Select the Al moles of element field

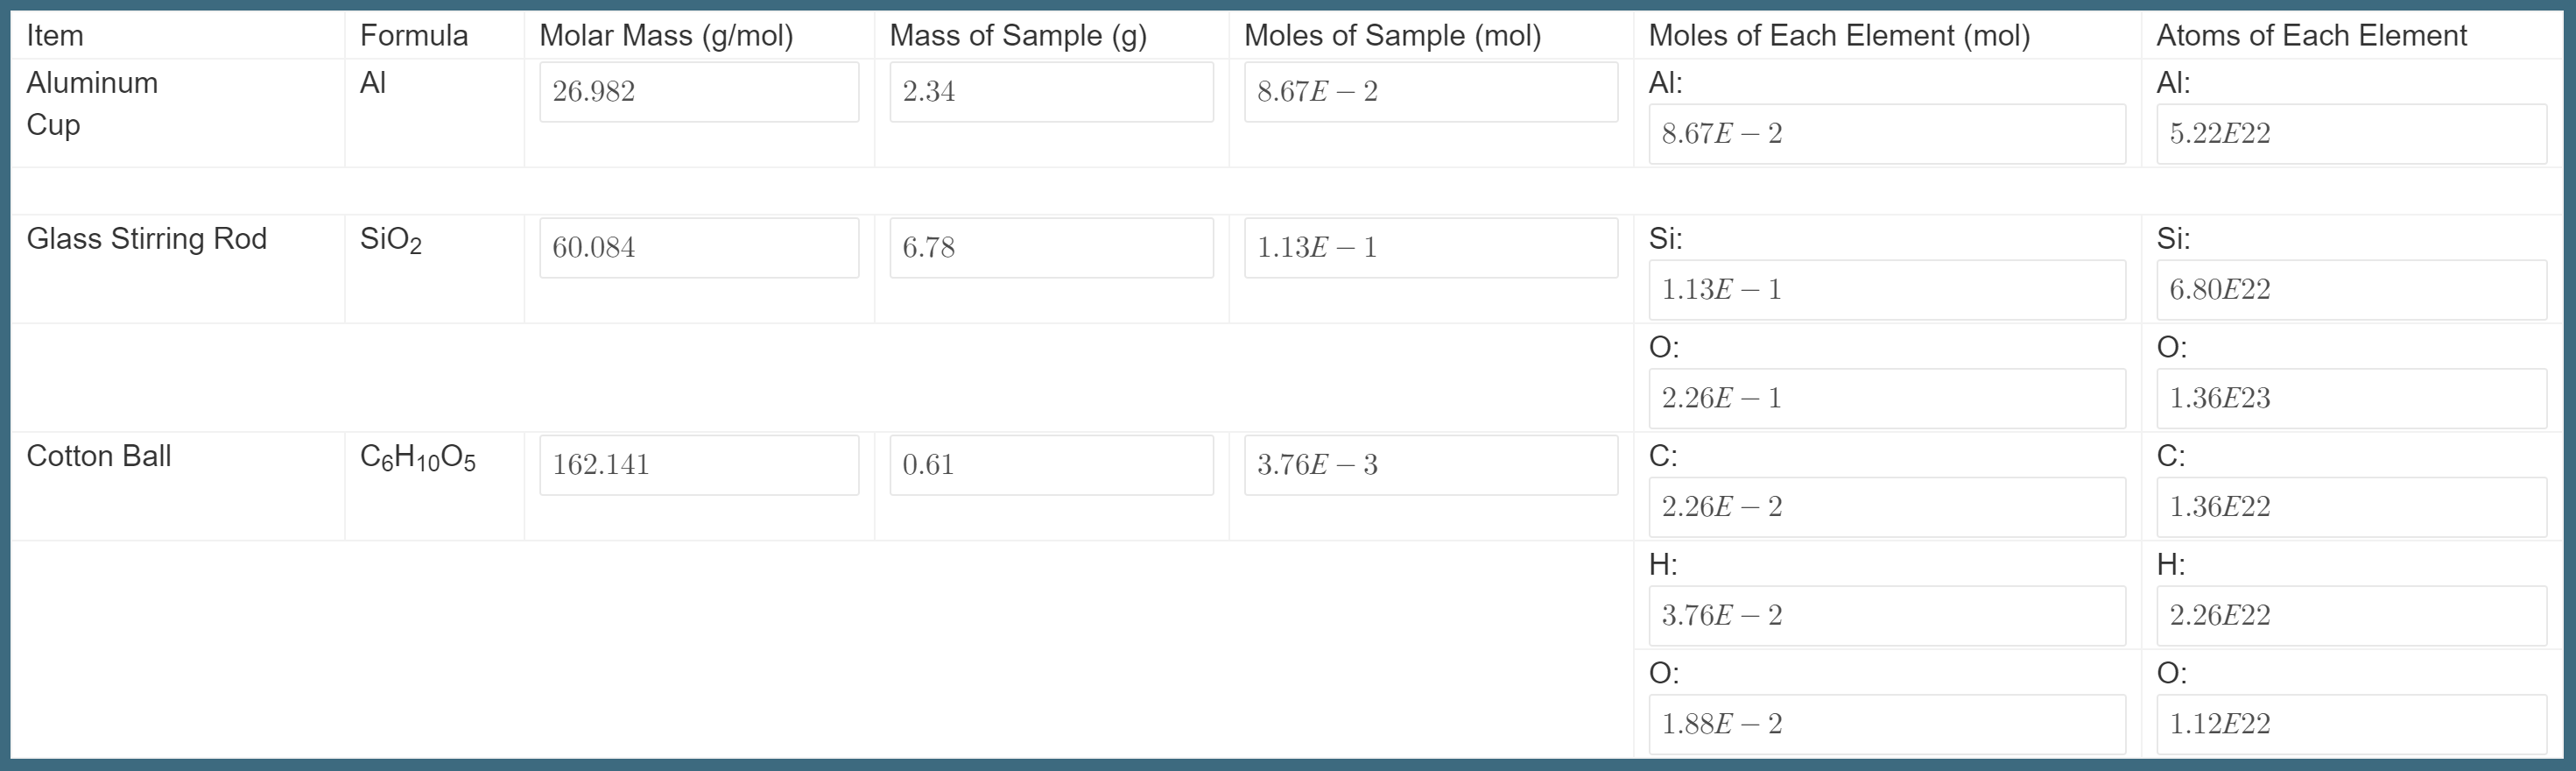[1888, 133]
